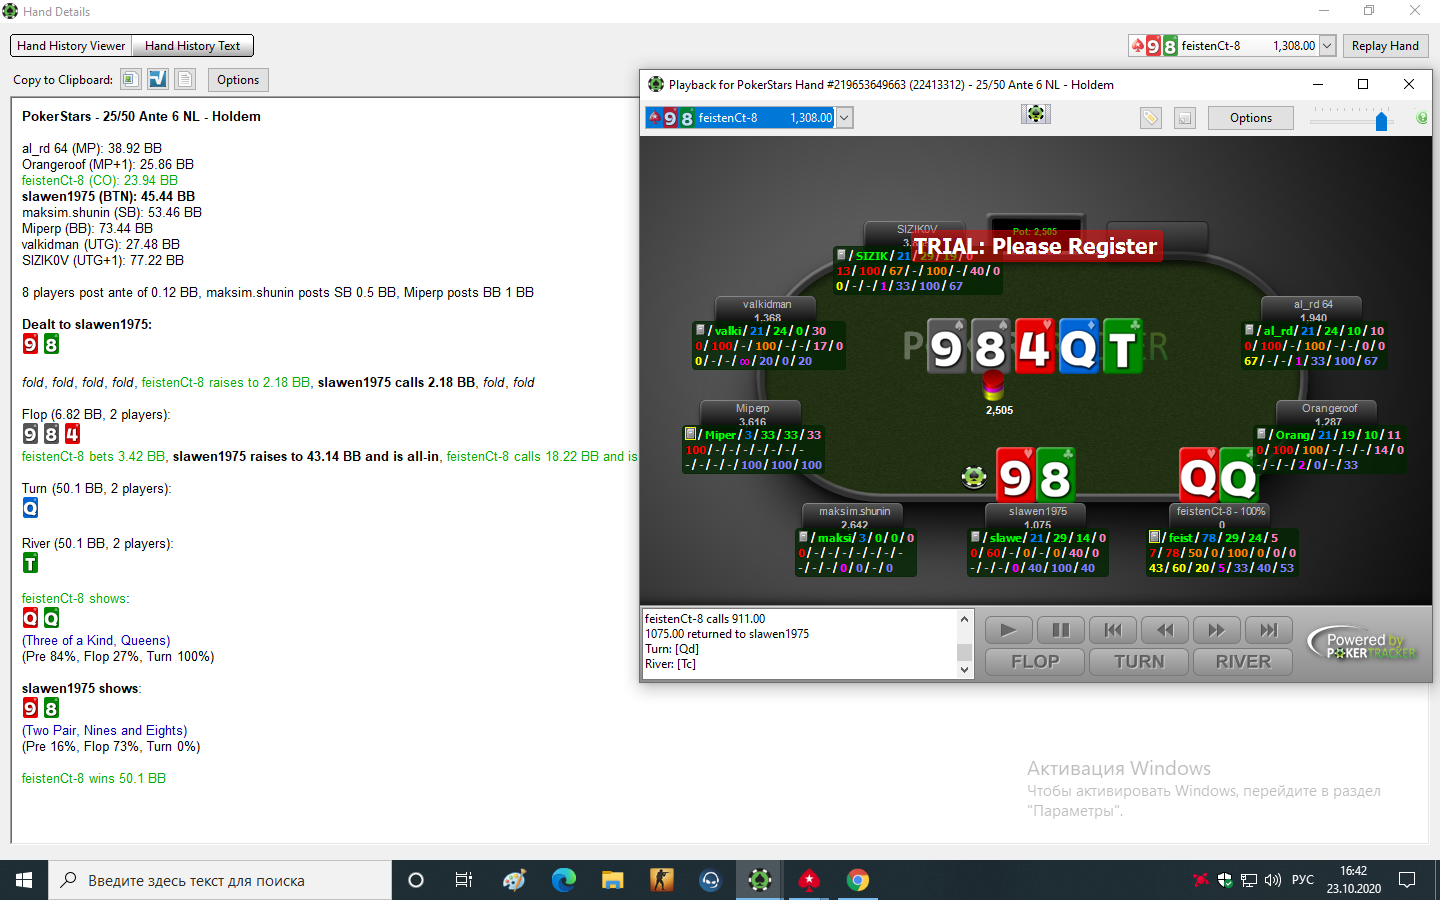Open PokerStars red star taskbar icon

(809, 880)
